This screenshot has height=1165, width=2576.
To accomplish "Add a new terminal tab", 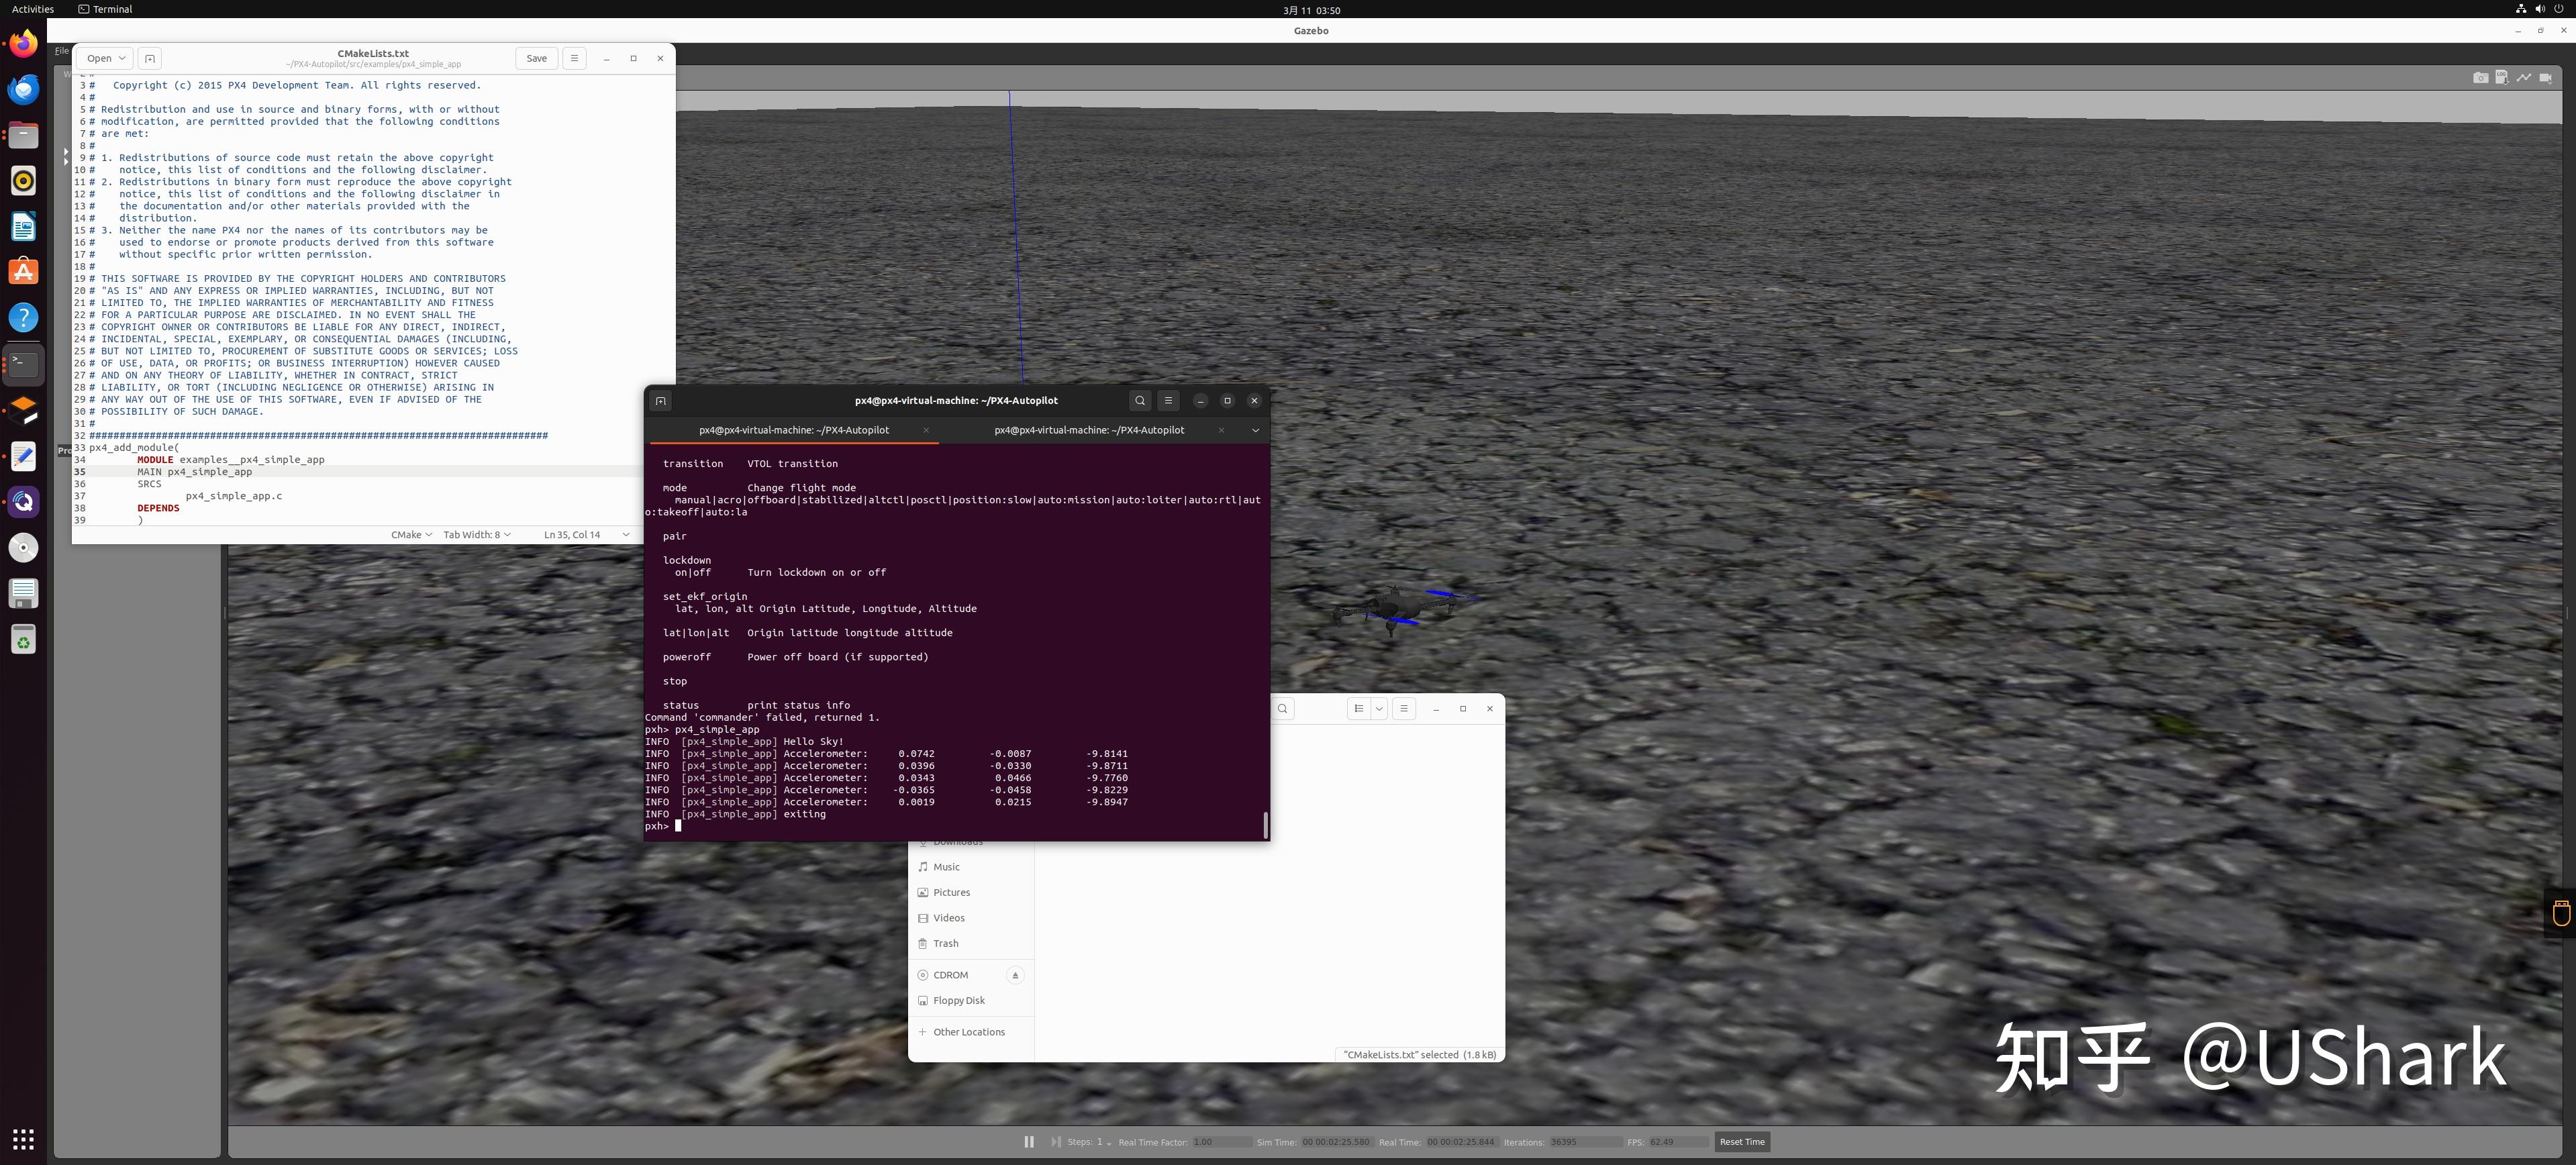I will [660, 400].
